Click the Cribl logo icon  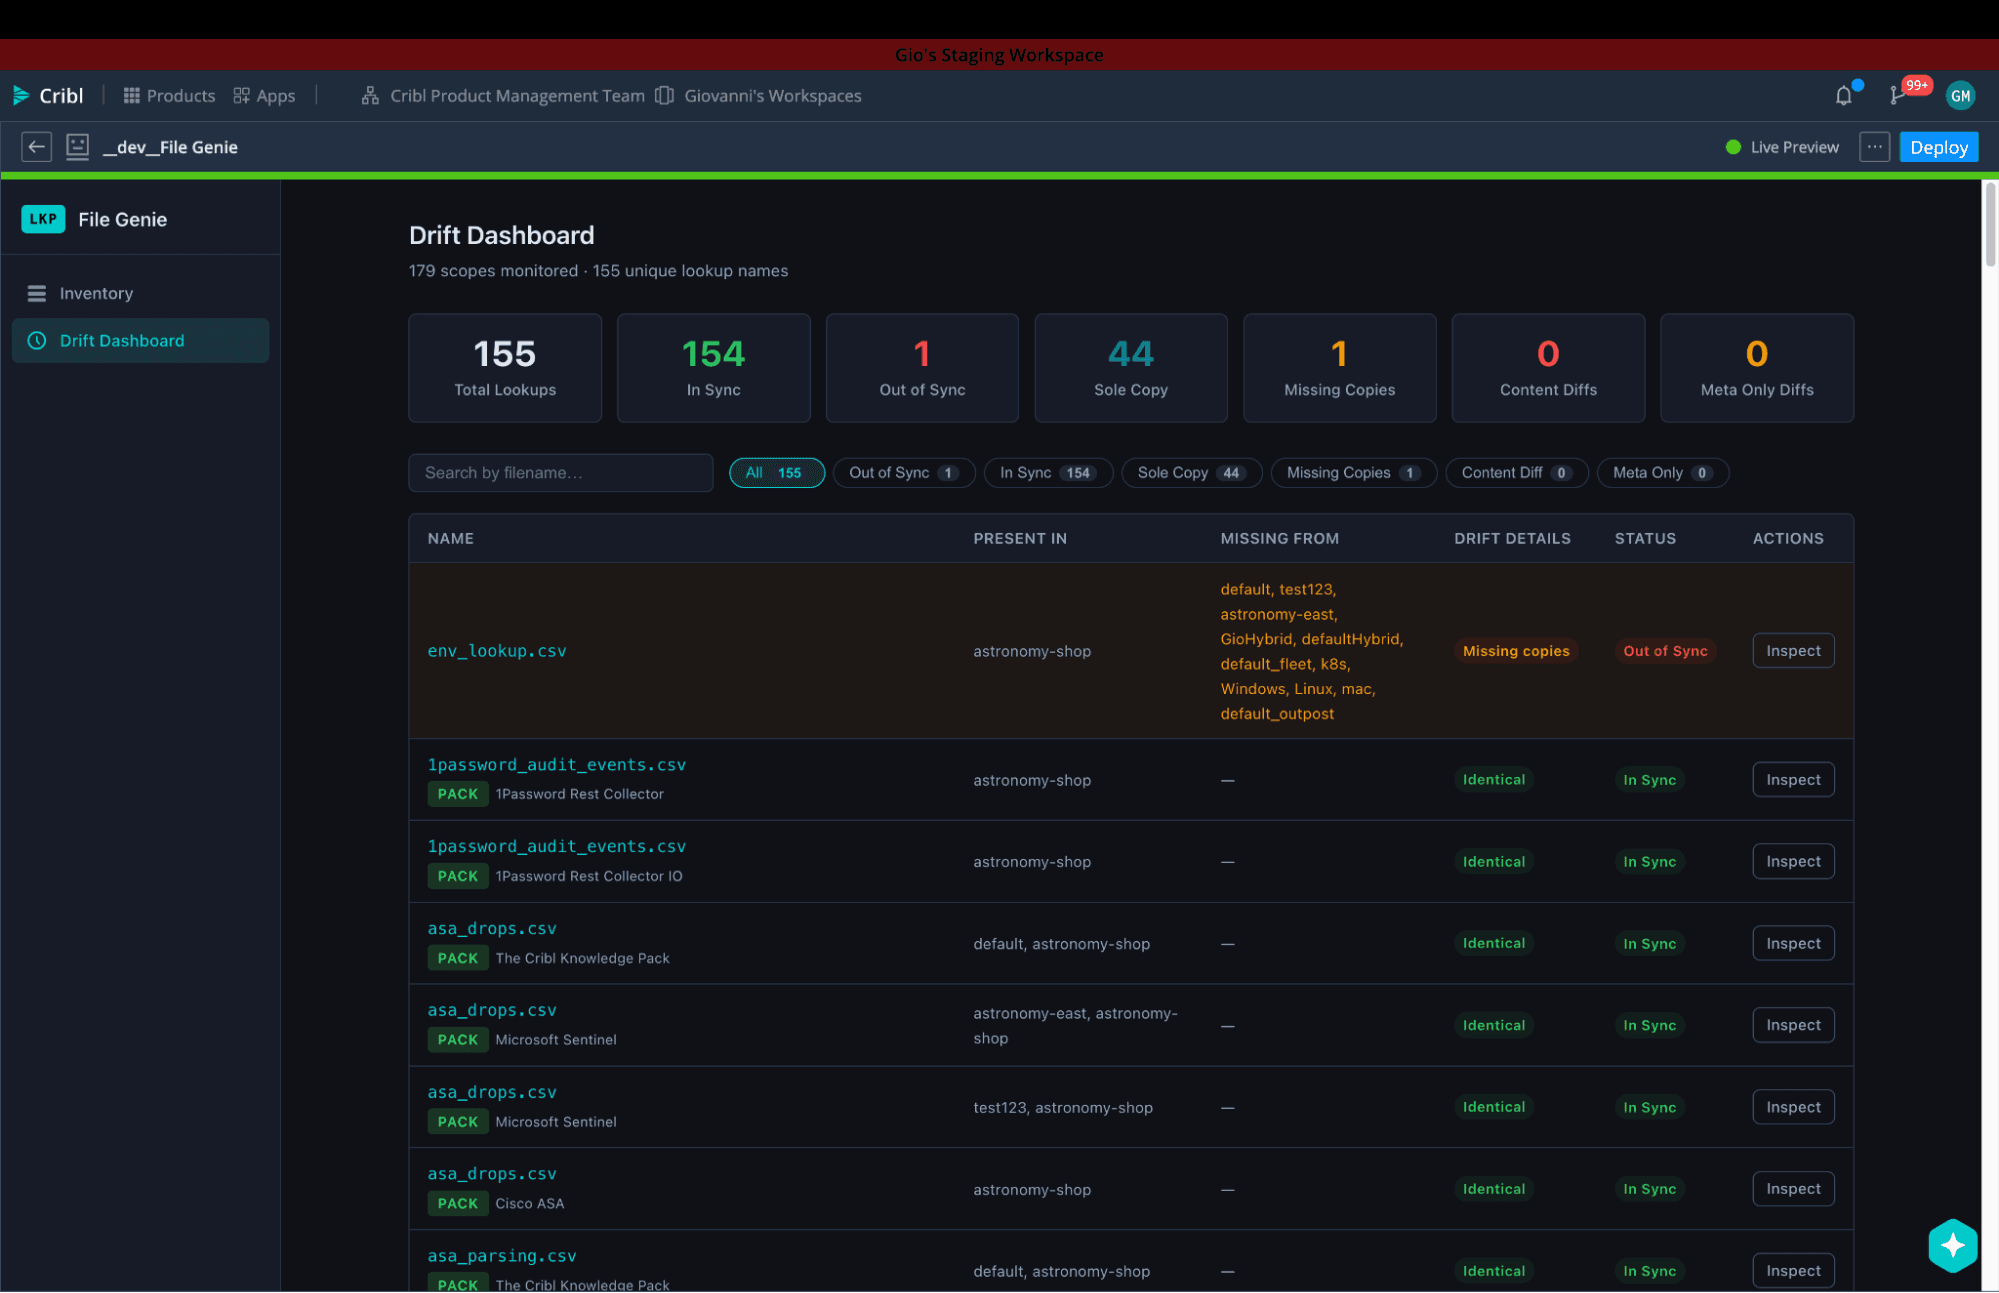coord(21,96)
